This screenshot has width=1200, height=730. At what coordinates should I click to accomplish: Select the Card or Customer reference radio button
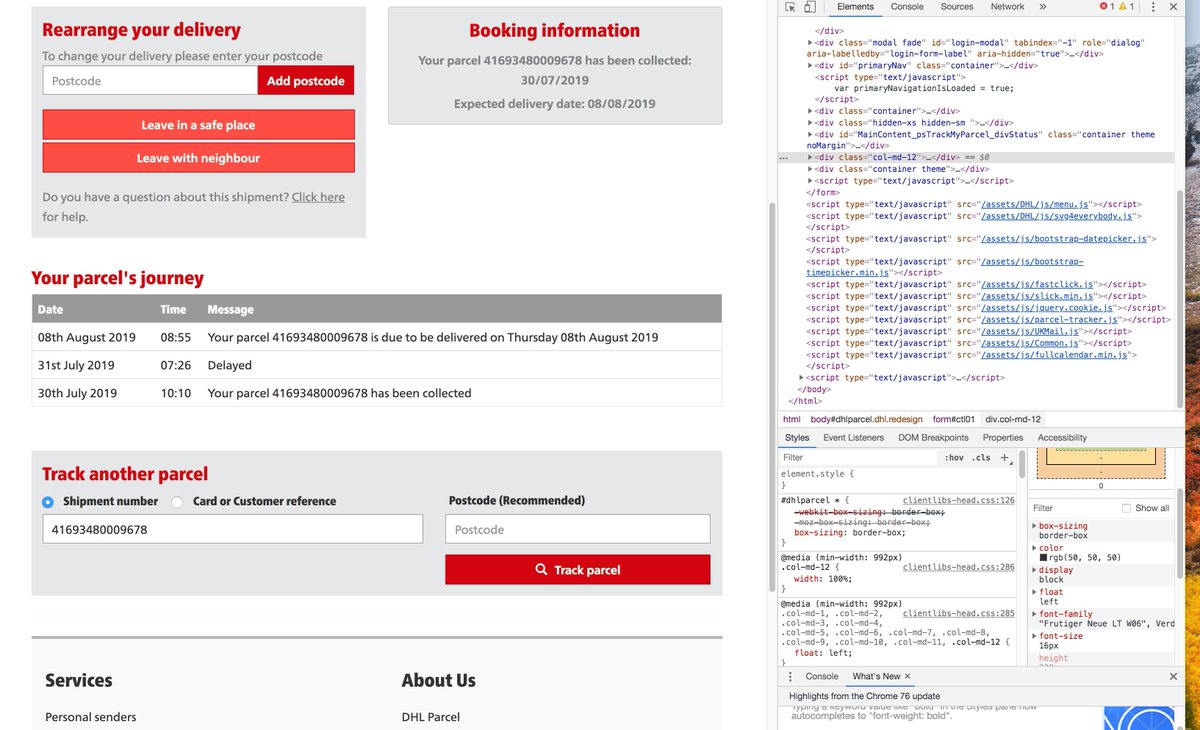coord(177,502)
